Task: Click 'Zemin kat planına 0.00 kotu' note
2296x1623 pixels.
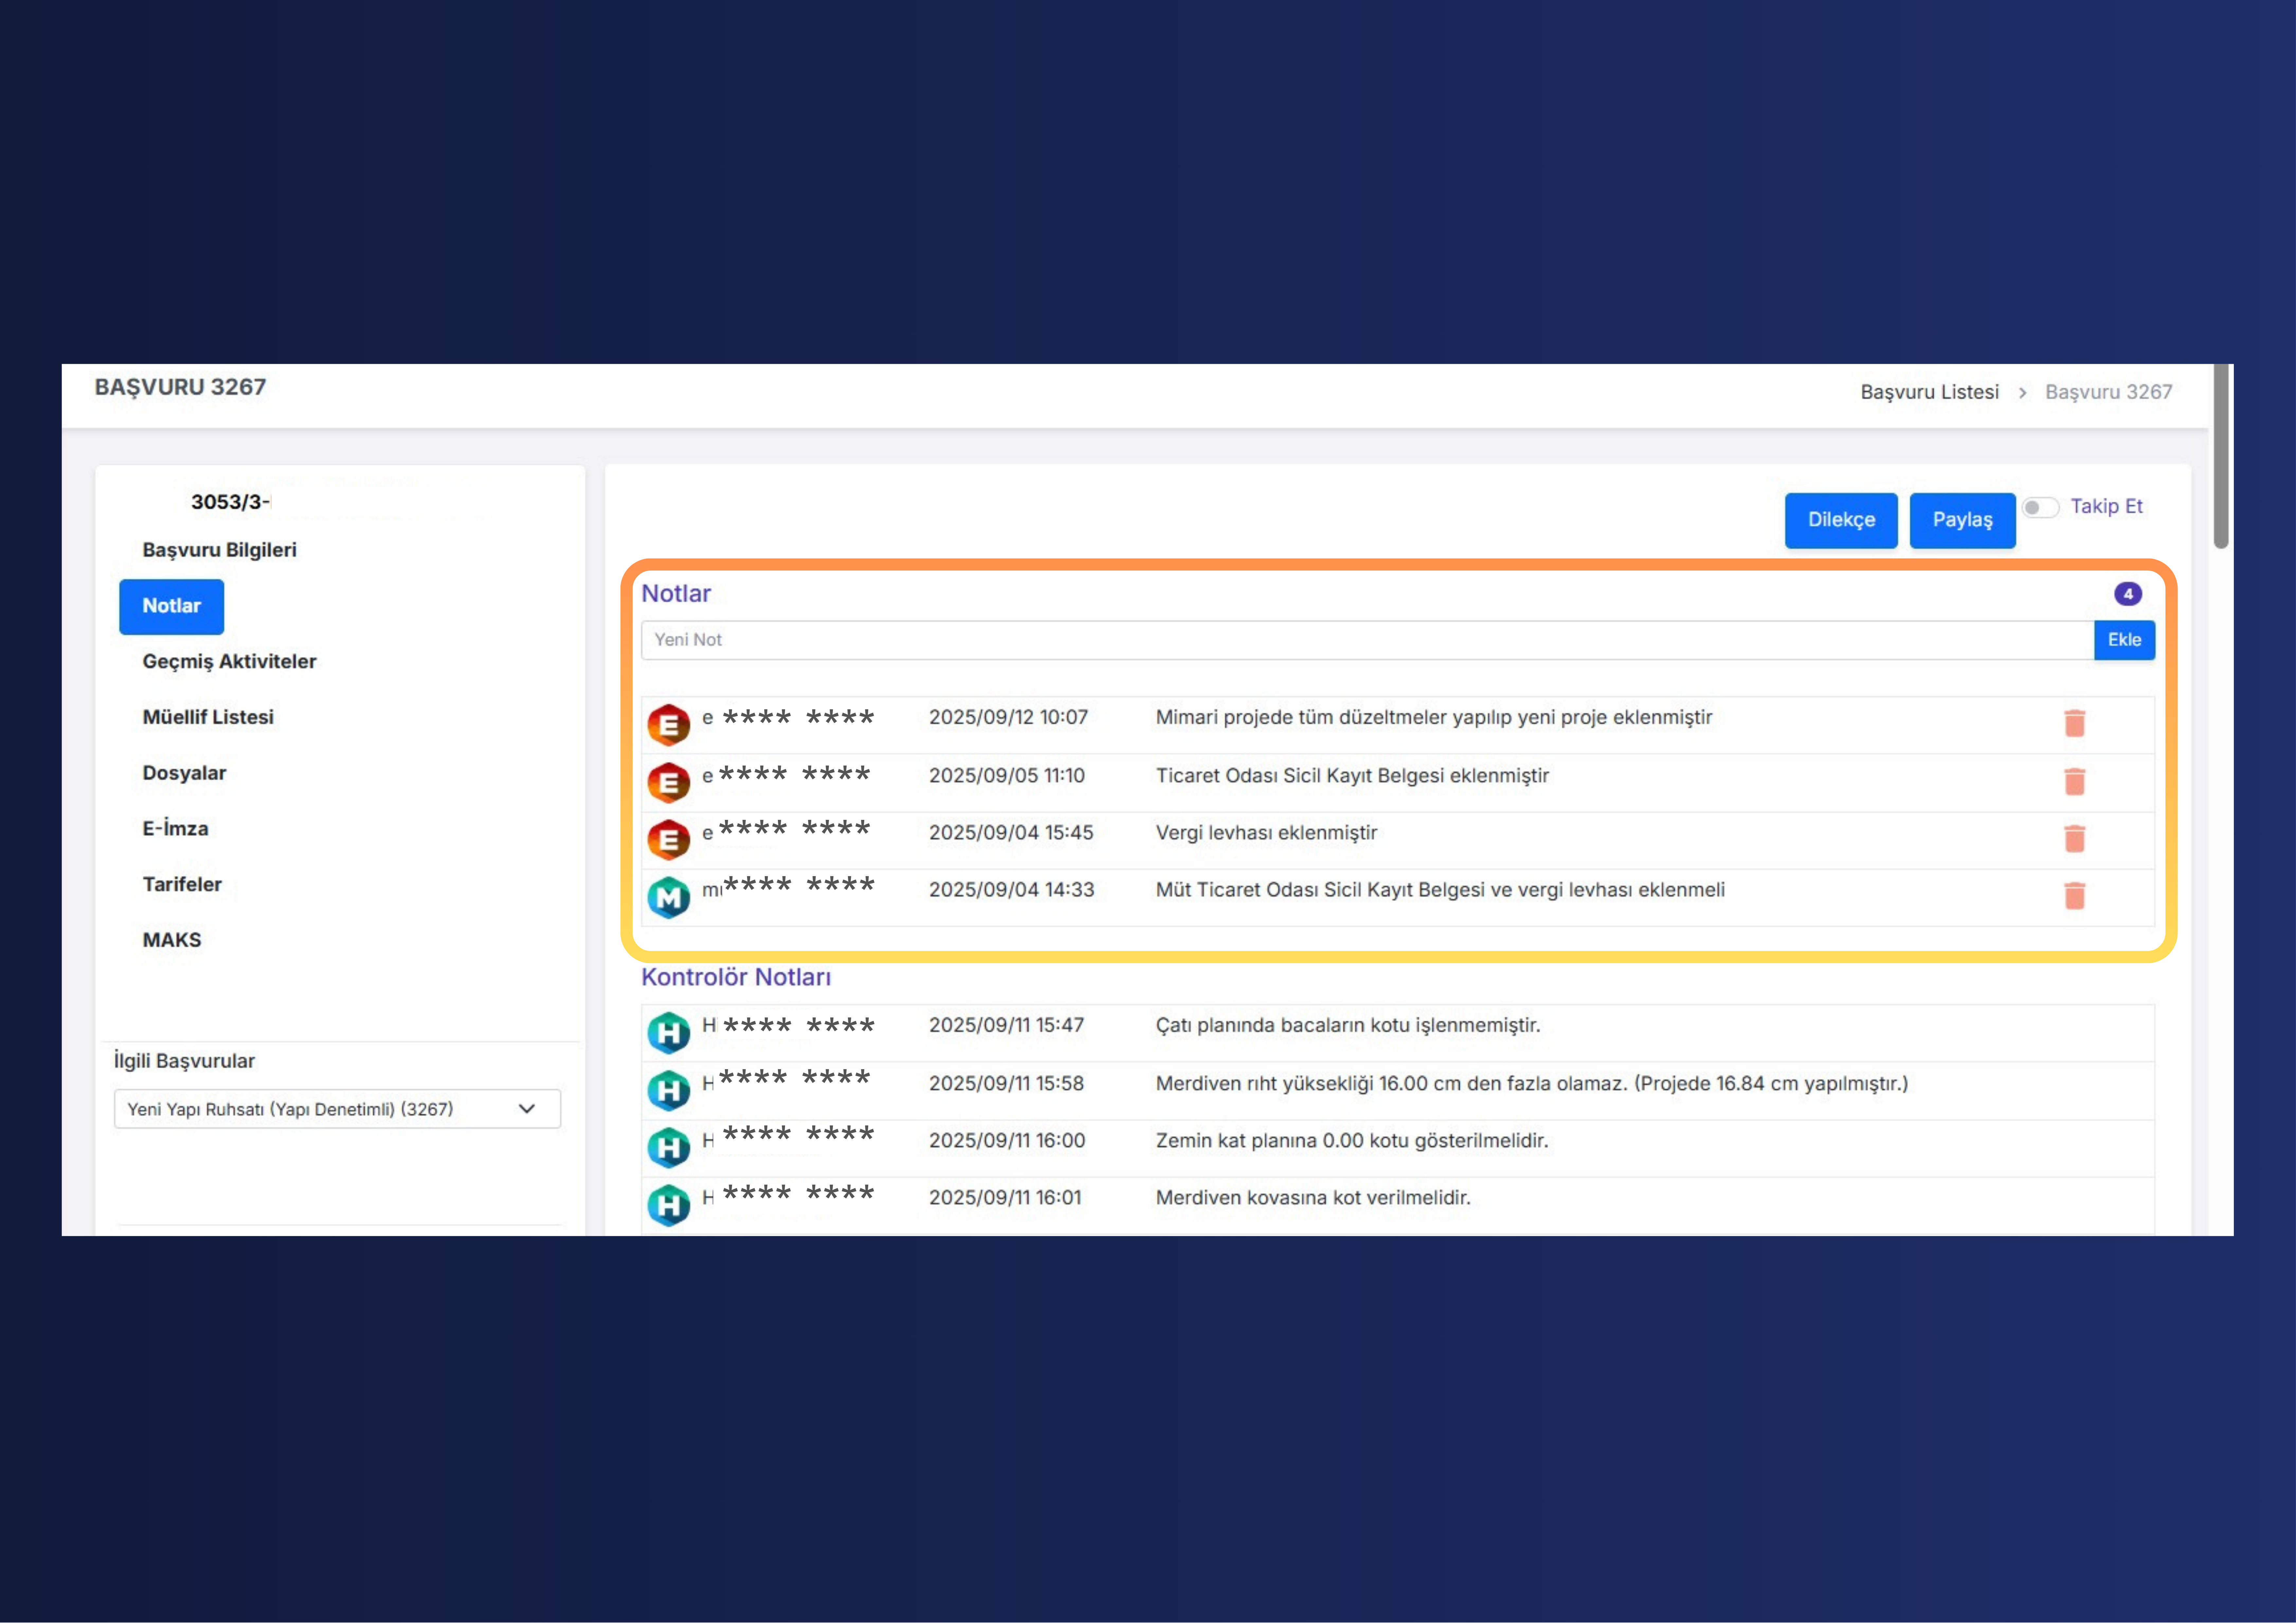Action: click(1352, 1141)
